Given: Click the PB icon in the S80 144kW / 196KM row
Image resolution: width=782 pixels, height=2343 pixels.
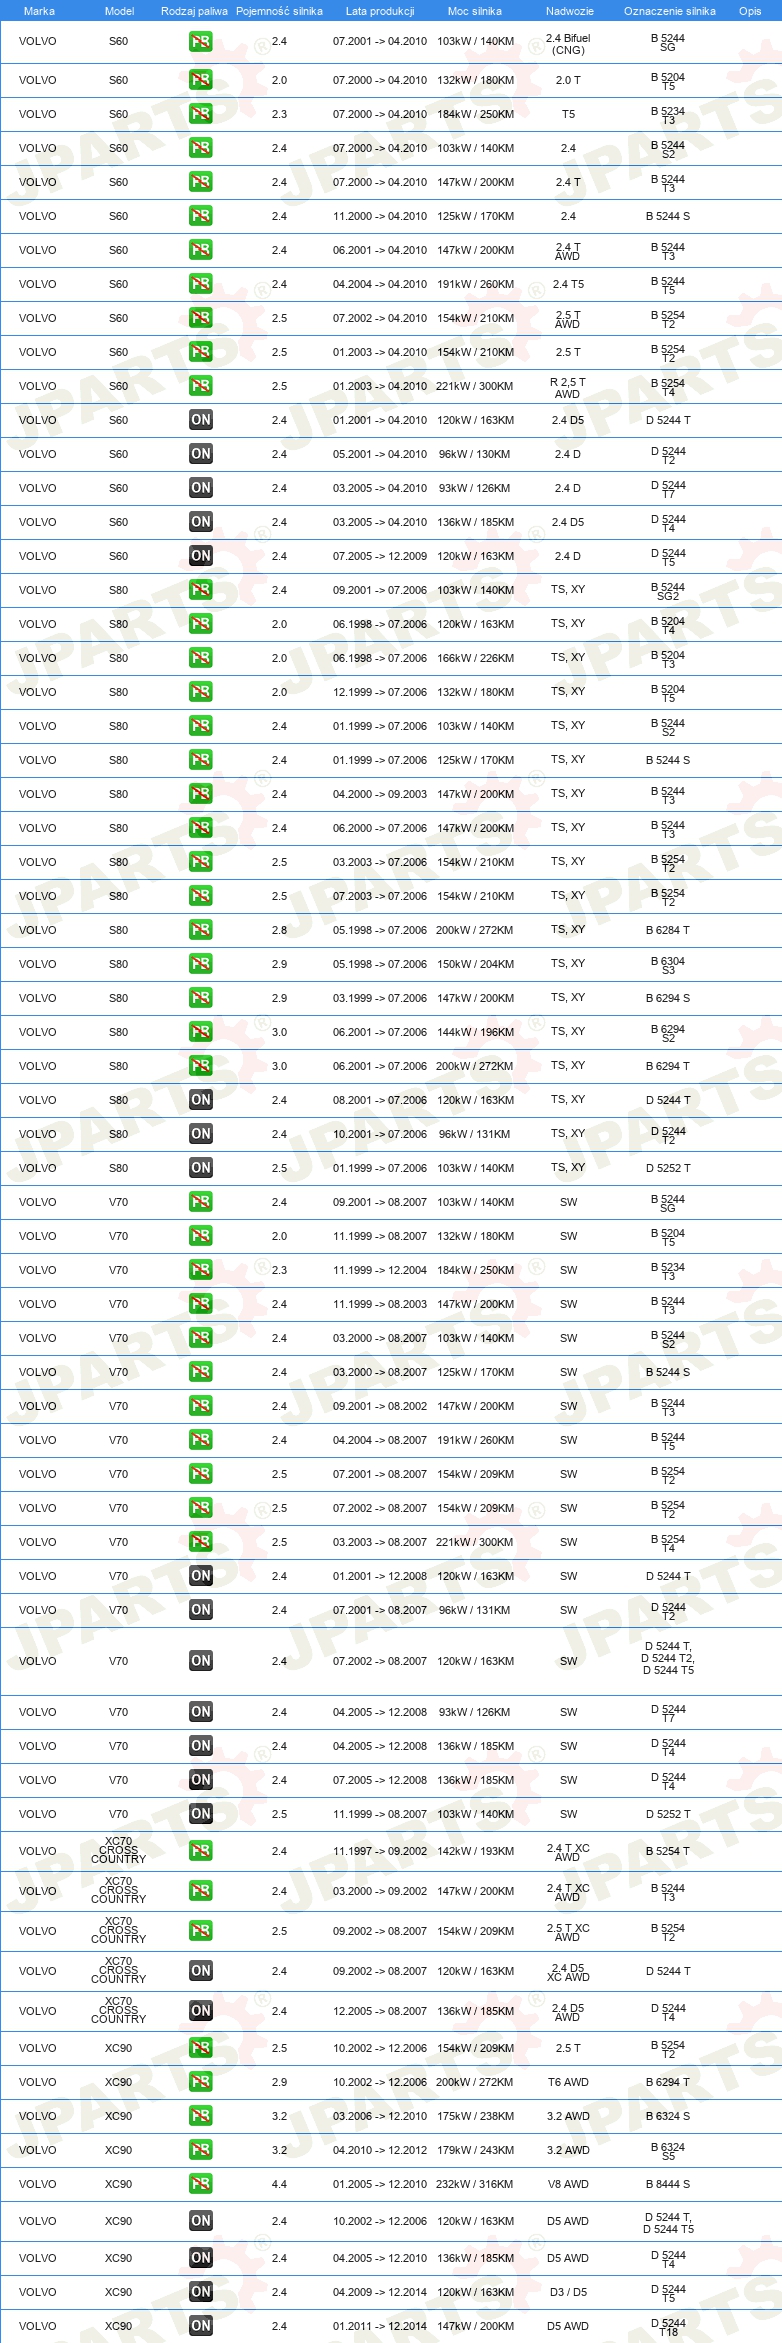Looking at the screenshot, I should point(201,1032).
